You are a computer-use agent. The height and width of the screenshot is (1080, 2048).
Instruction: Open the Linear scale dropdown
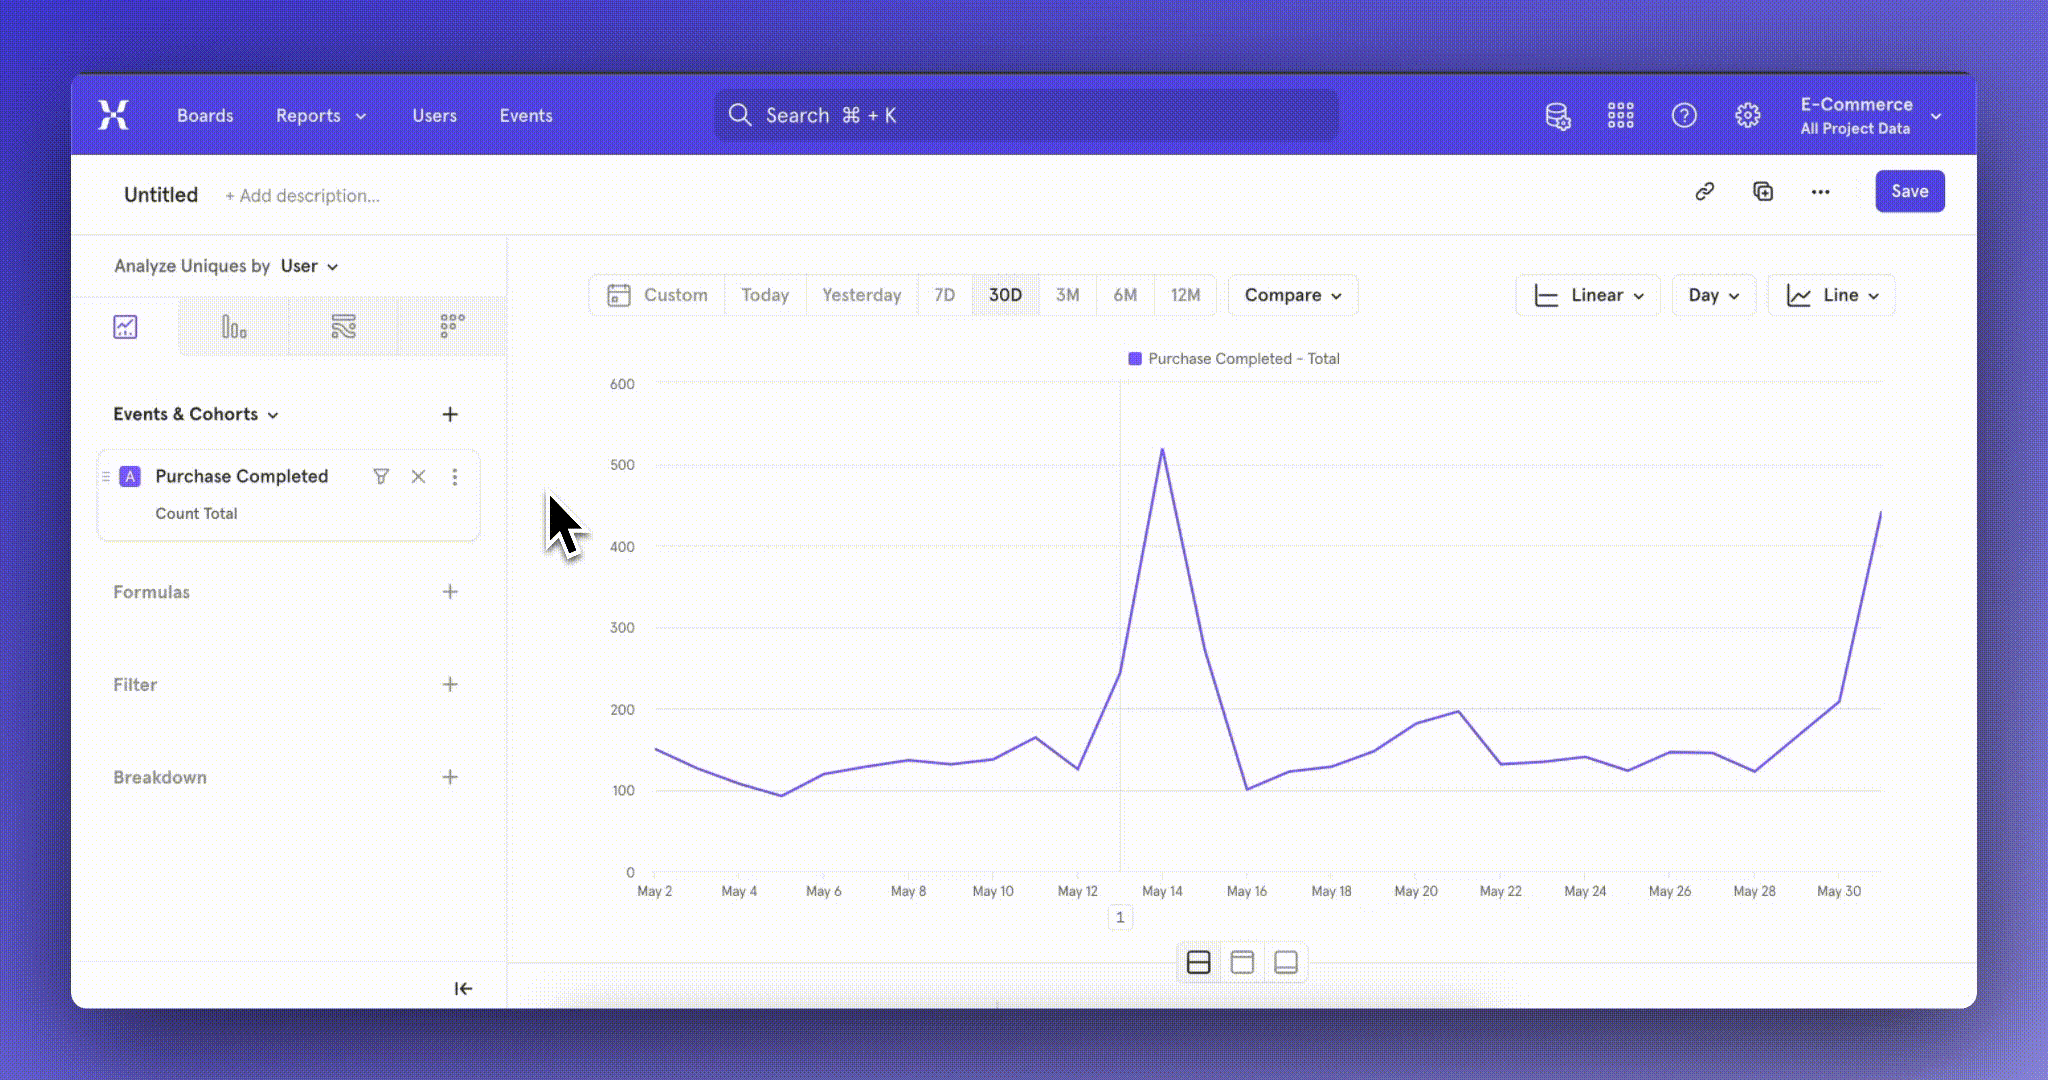coord(1589,295)
